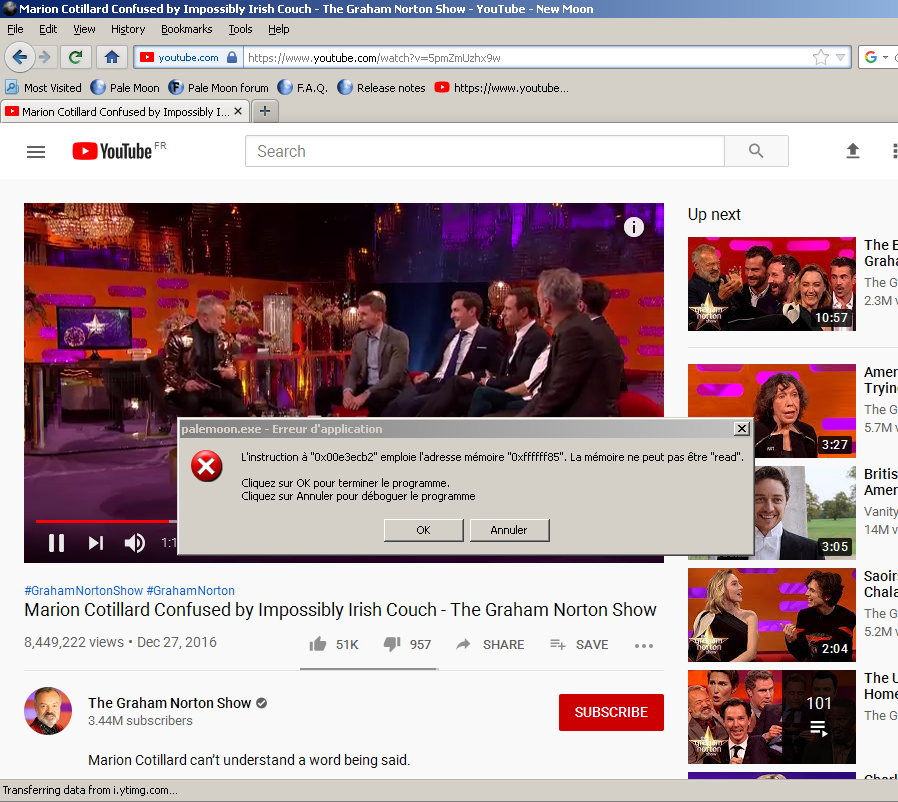Viewport: 898px width, 802px height.
Task: Open the Release notes bookmark
Action: click(381, 88)
